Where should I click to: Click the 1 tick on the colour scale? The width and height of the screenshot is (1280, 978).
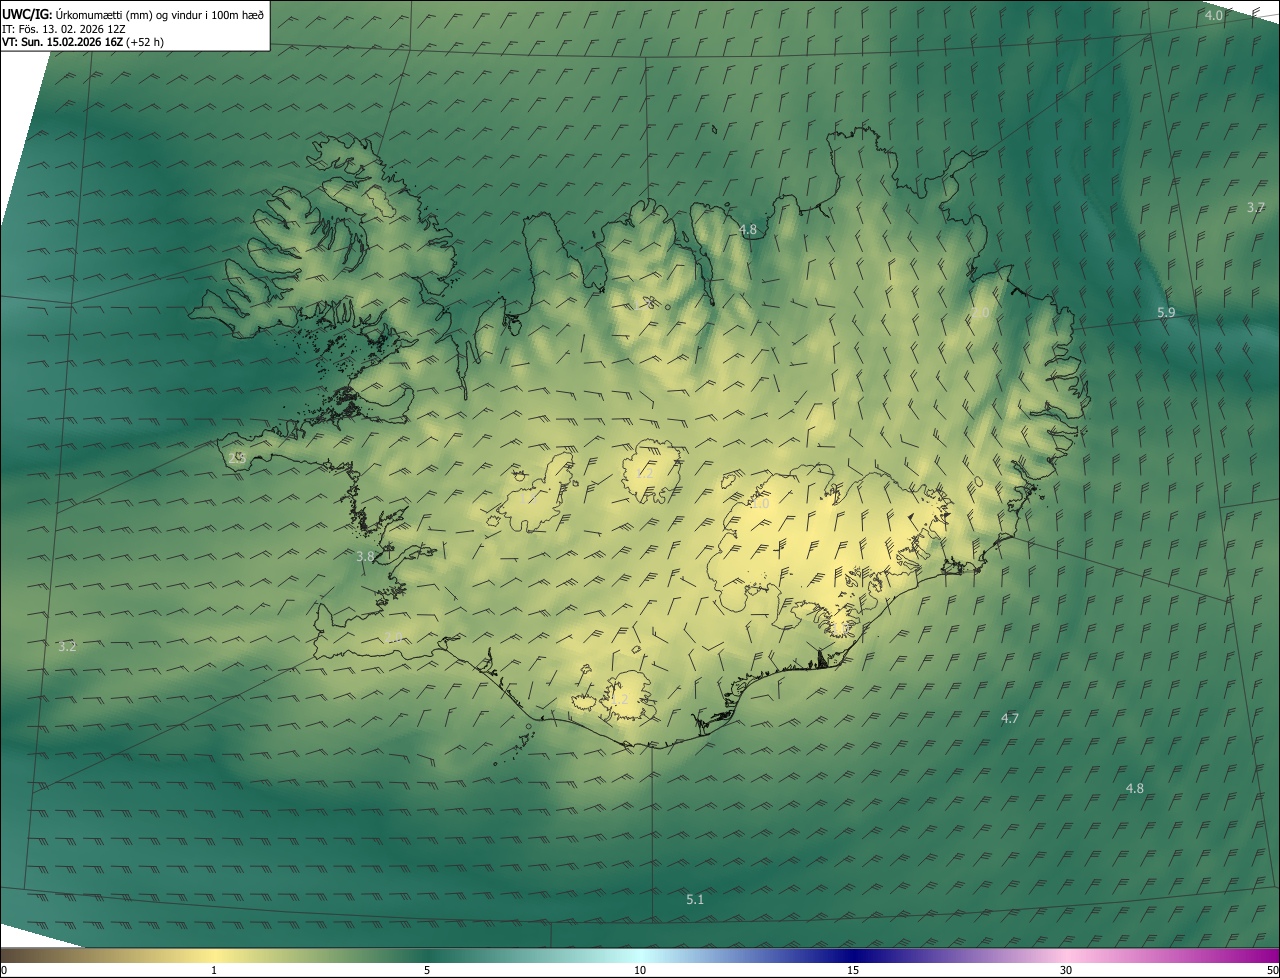(214, 971)
